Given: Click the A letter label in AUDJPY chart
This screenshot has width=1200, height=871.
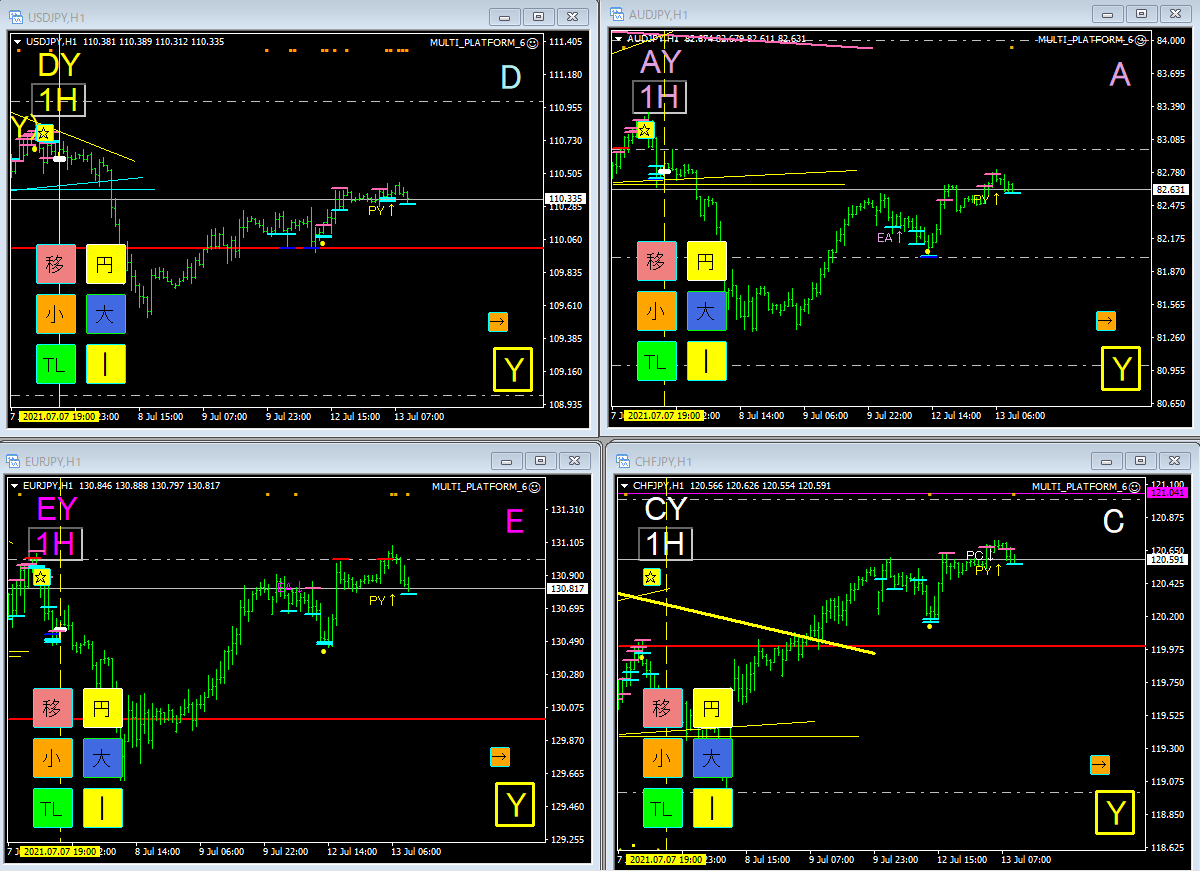Looking at the screenshot, I should 1120,74.
